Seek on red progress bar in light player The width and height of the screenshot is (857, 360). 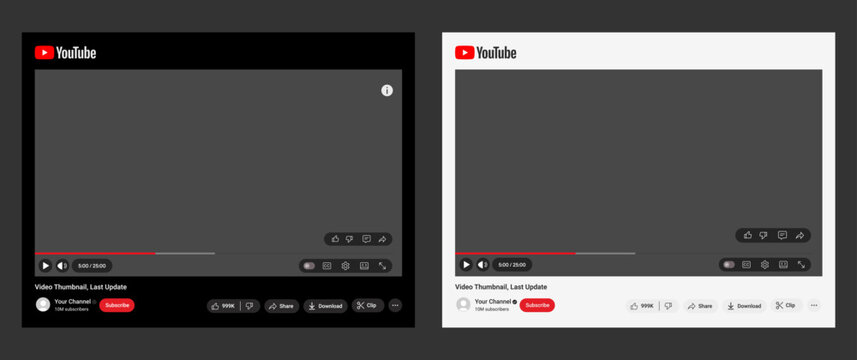[x=515, y=253]
